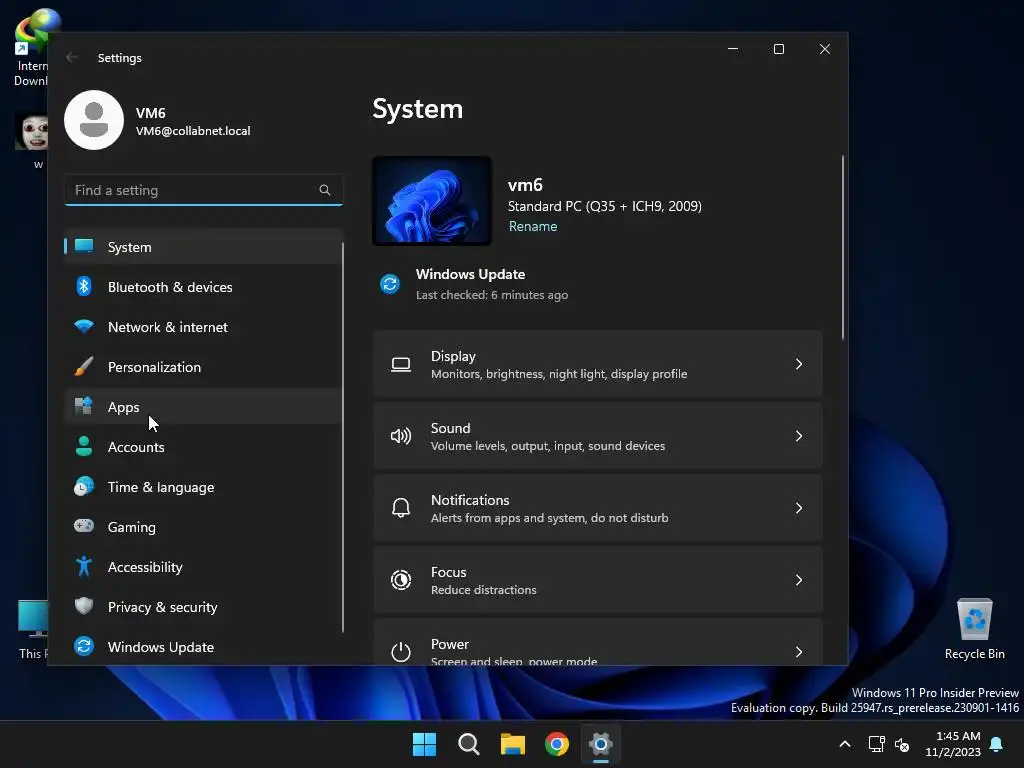Open the Sound settings card title
This screenshot has height=768, width=1024.
pyautogui.click(x=451, y=428)
